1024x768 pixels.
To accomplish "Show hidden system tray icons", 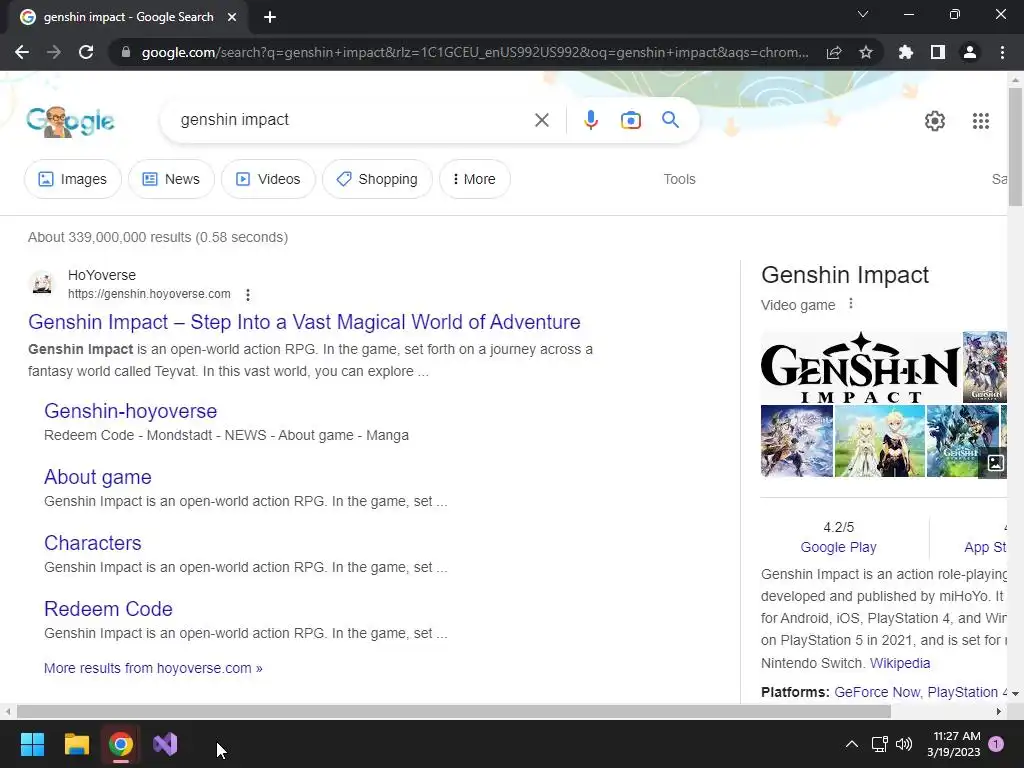I will click(x=852, y=744).
